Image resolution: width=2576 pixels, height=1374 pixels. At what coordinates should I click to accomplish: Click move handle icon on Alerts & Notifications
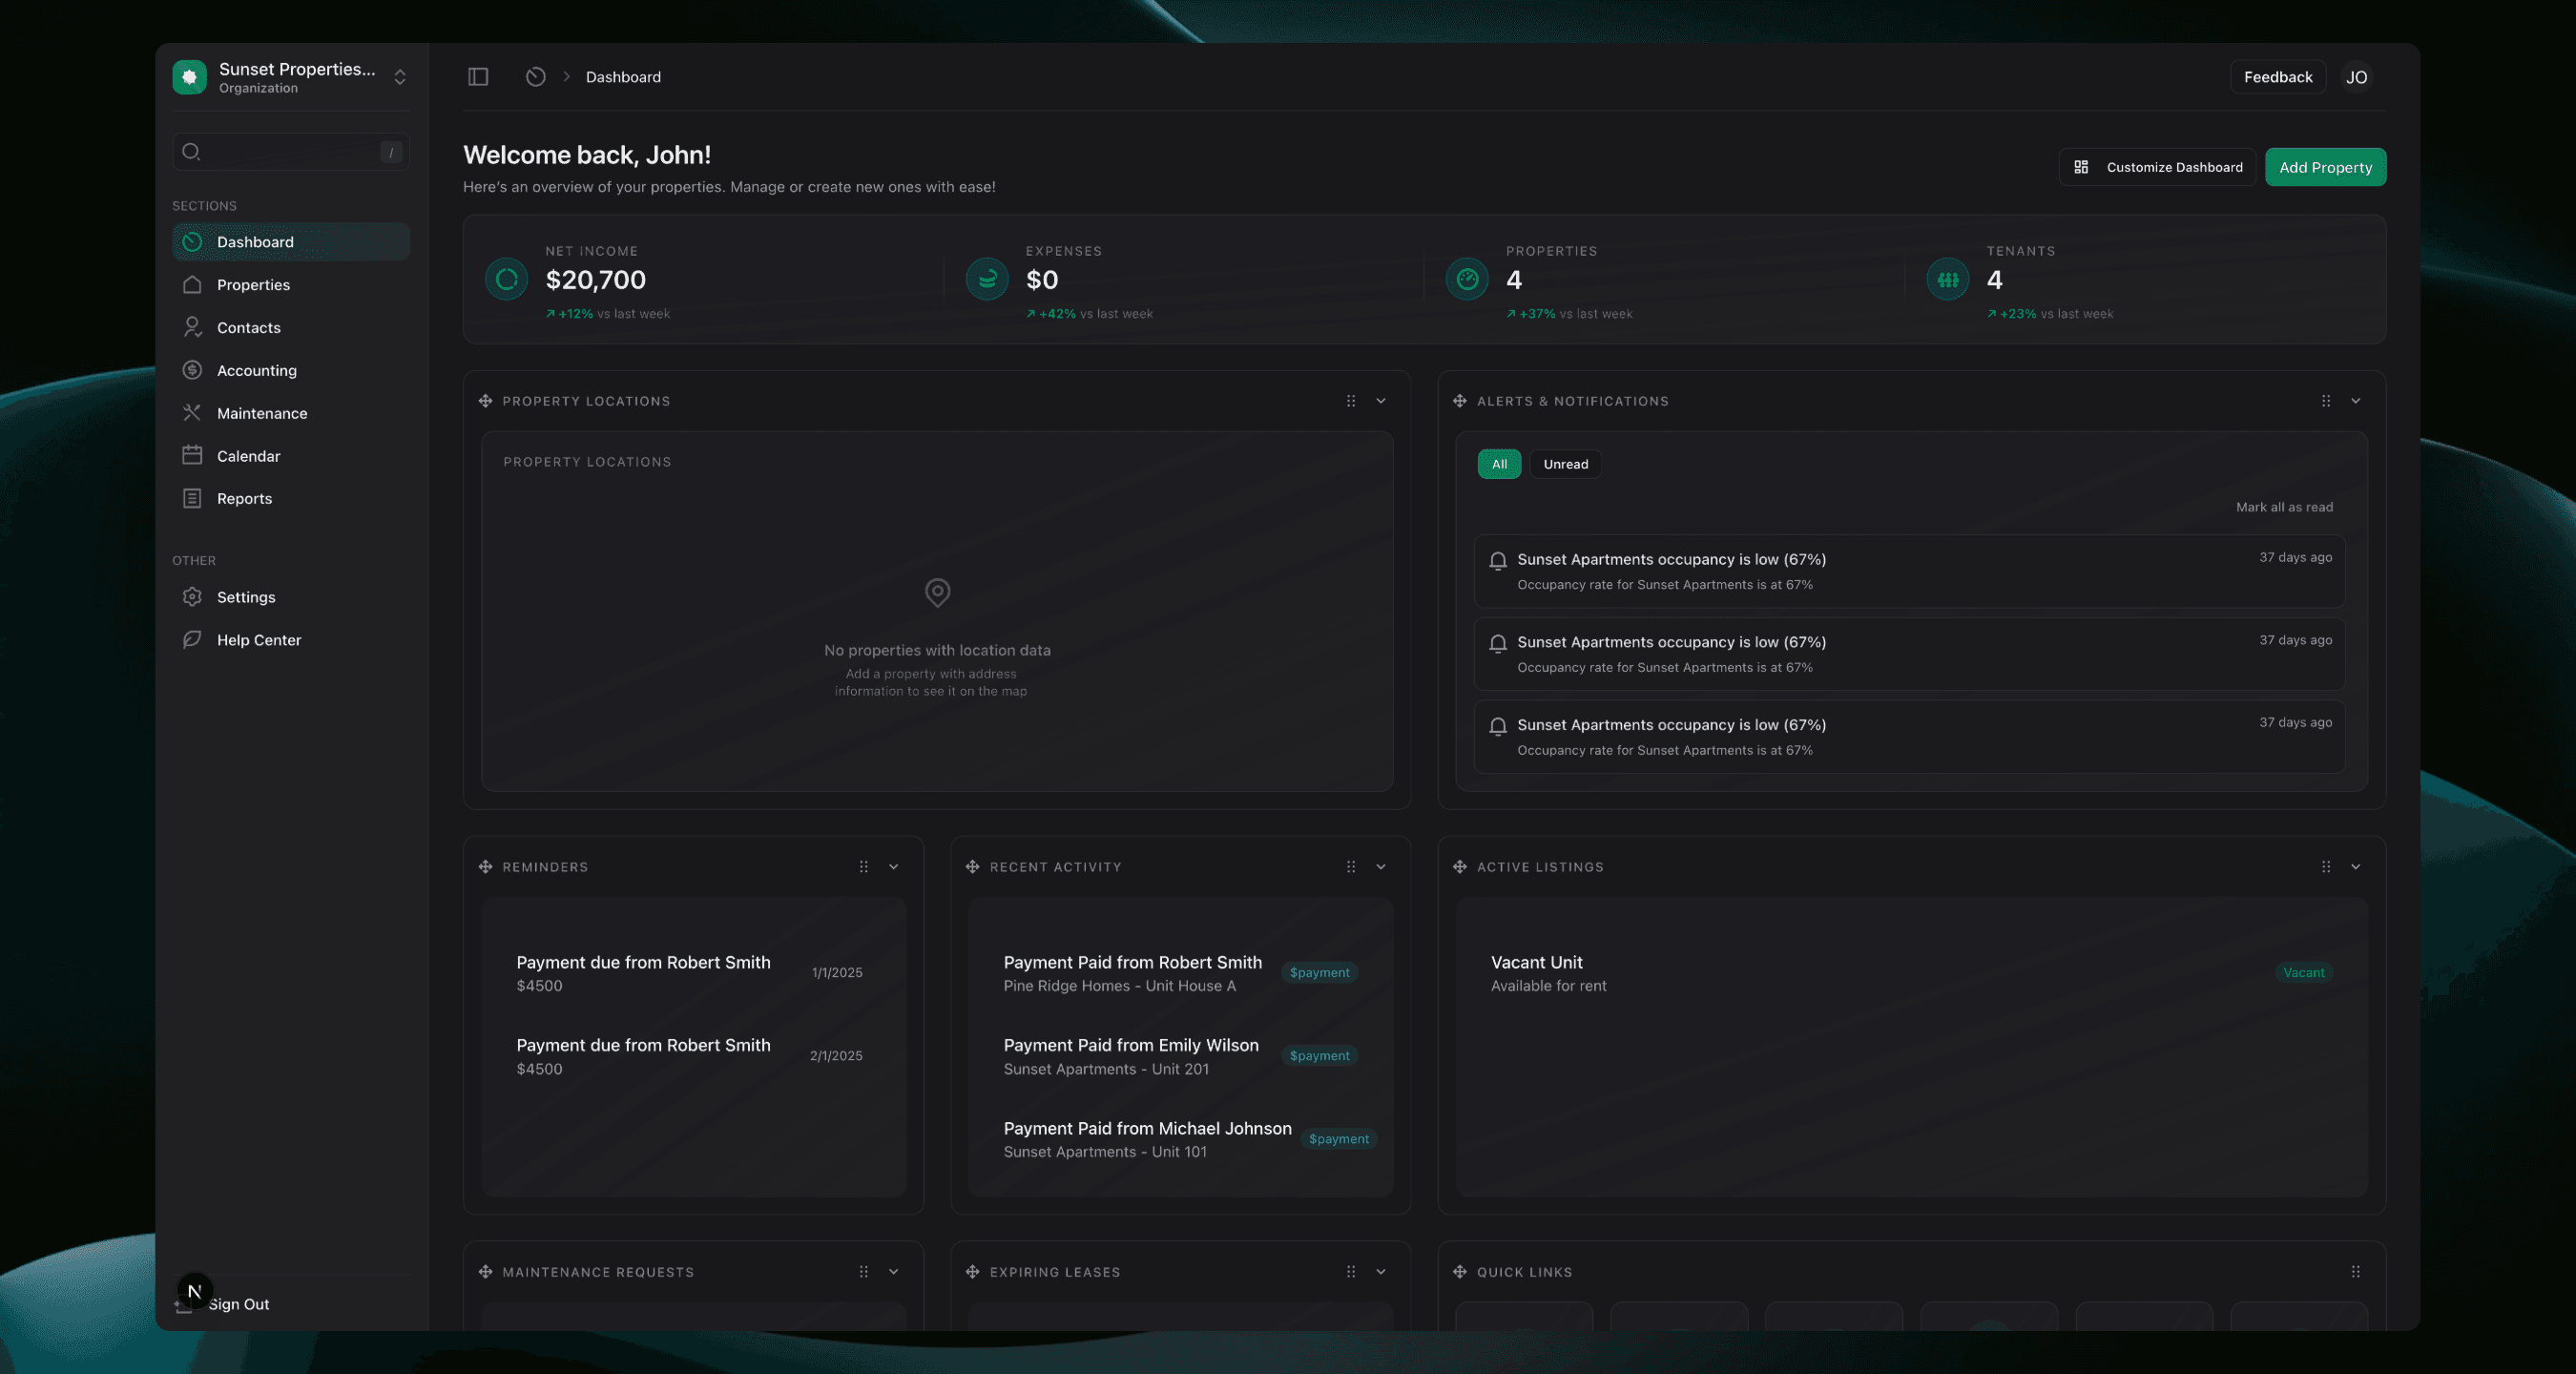point(1460,401)
